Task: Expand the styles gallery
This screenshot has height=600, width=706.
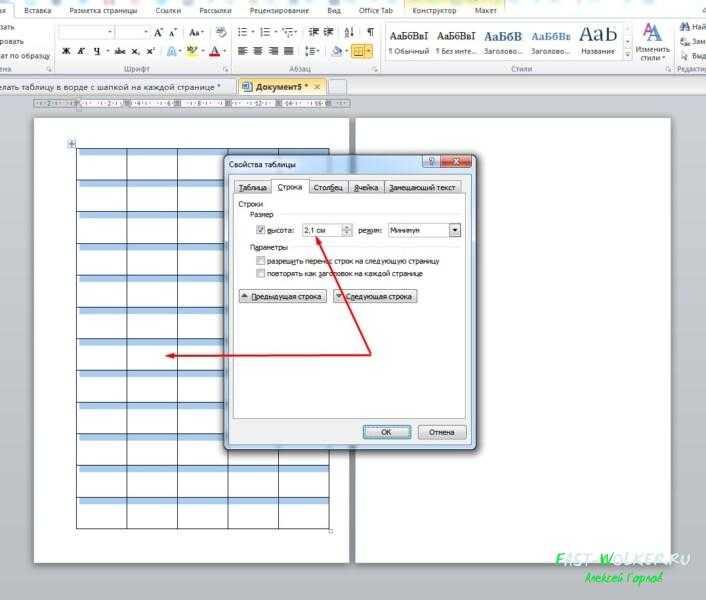Action: coord(628,55)
